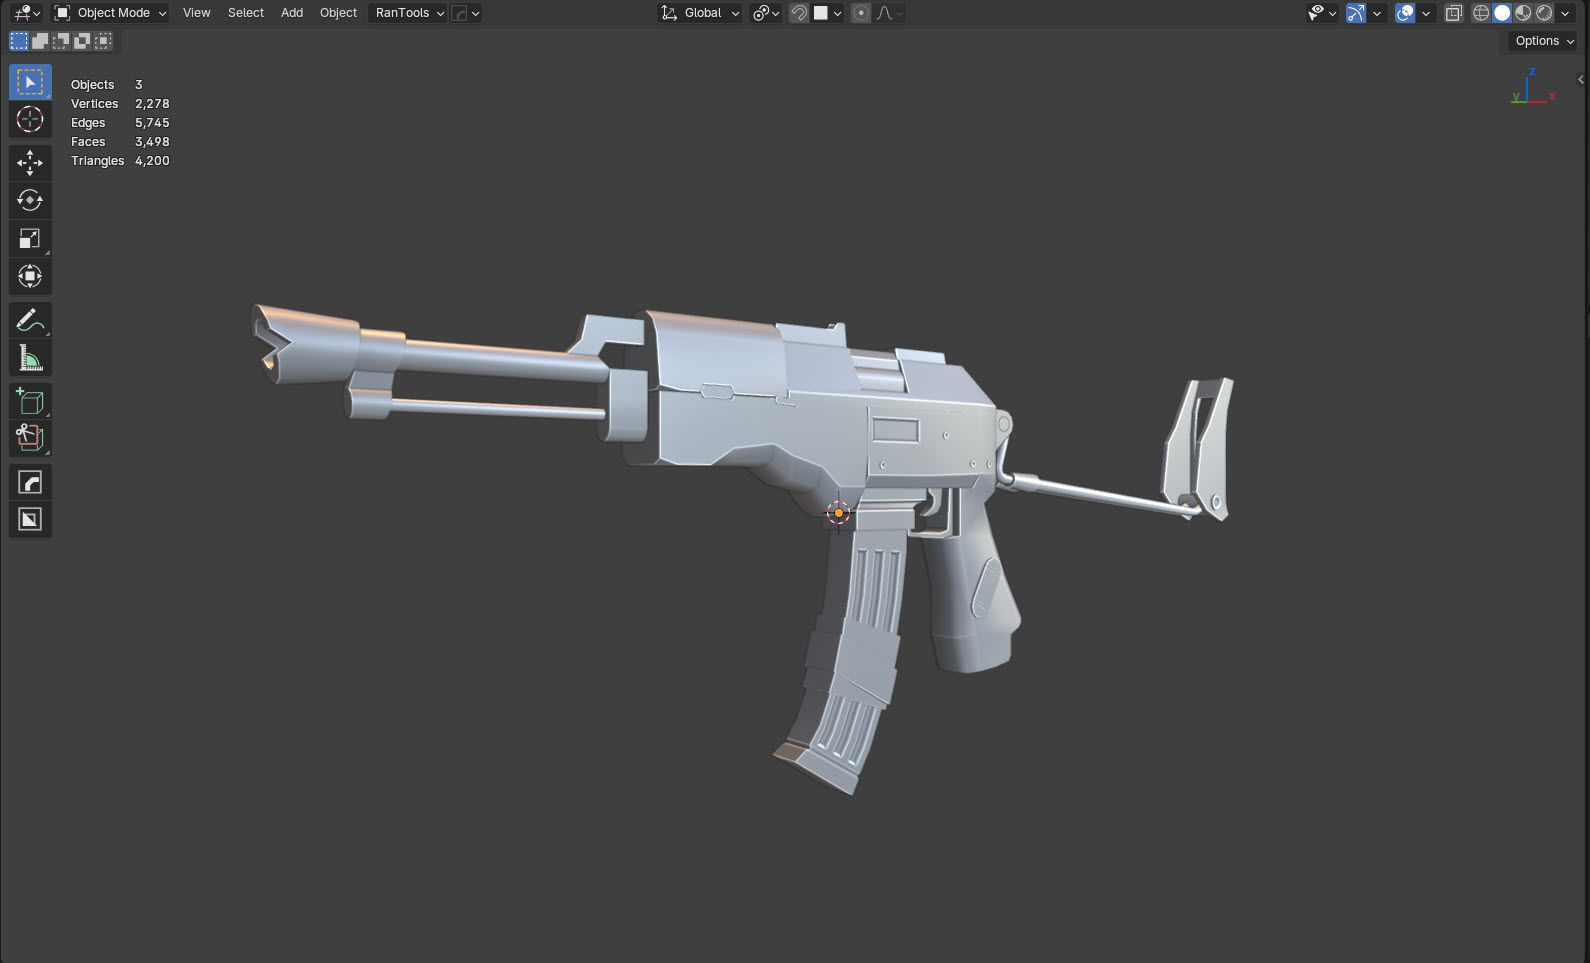Open the Select menu
The image size is (1590, 963).
click(x=245, y=13)
